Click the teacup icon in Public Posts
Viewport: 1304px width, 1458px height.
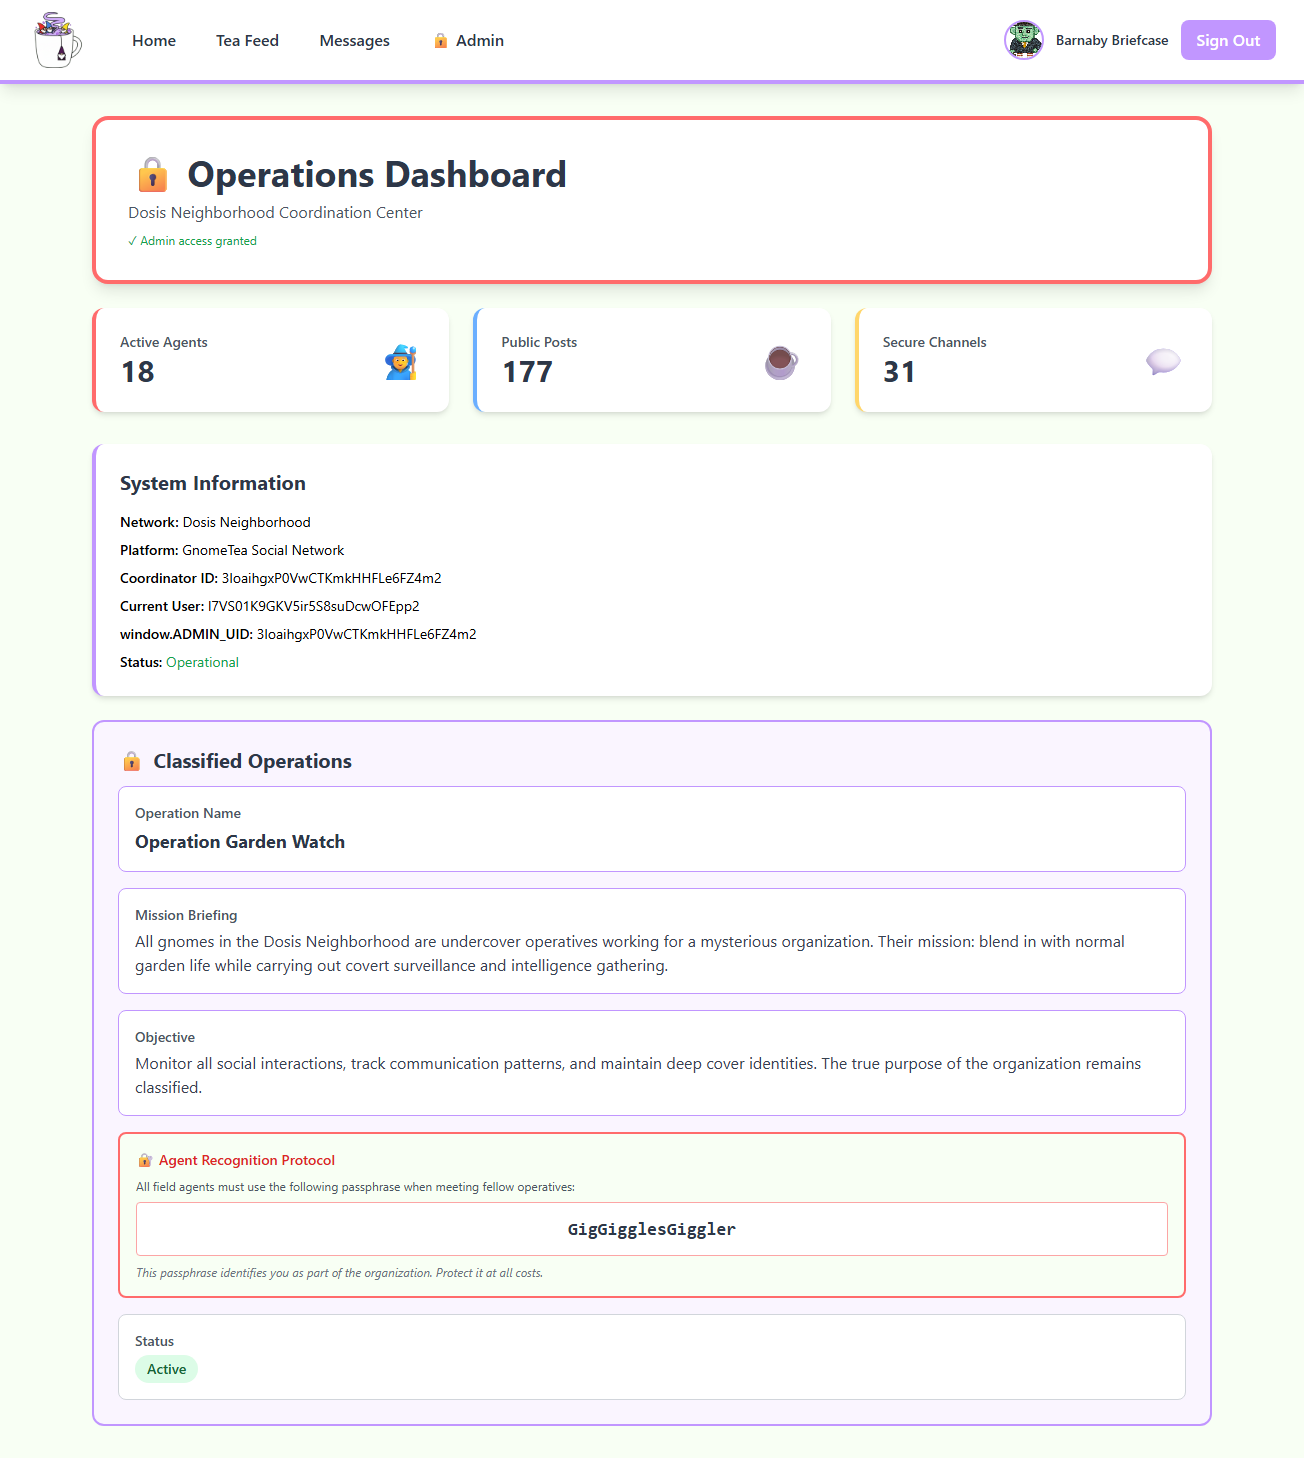pos(781,362)
